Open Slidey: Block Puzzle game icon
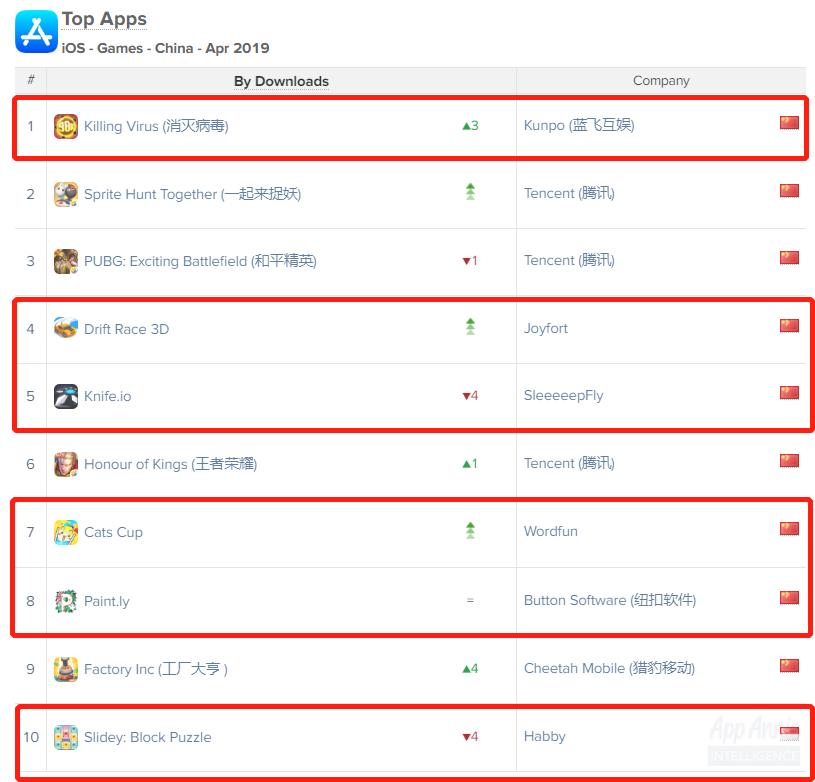This screenshot has height=782, width=815. tap(66, 738)
